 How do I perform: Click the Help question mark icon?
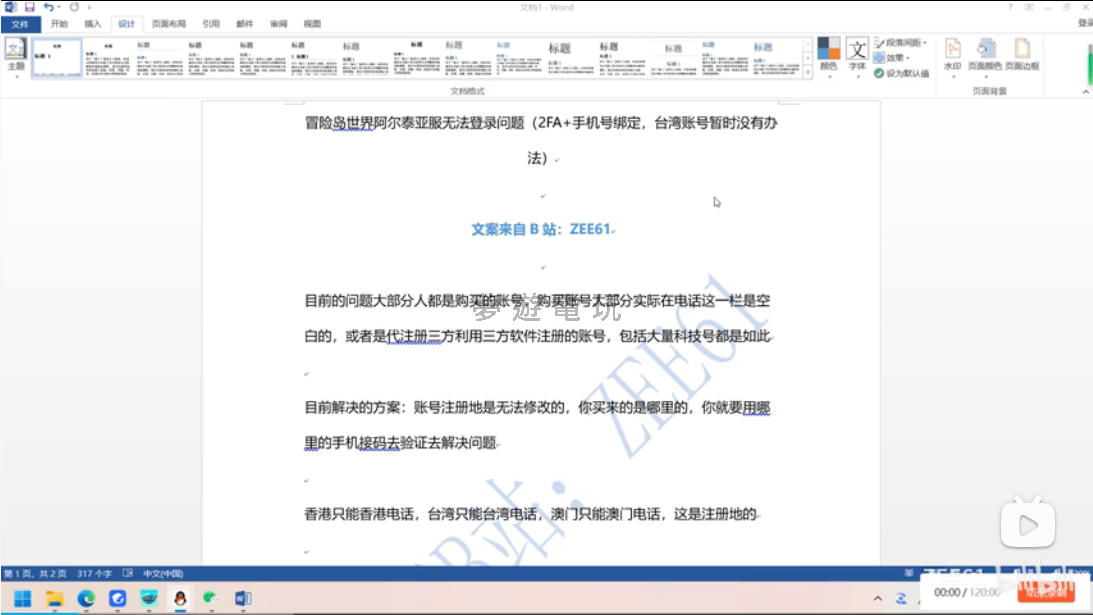(1010, 7)
